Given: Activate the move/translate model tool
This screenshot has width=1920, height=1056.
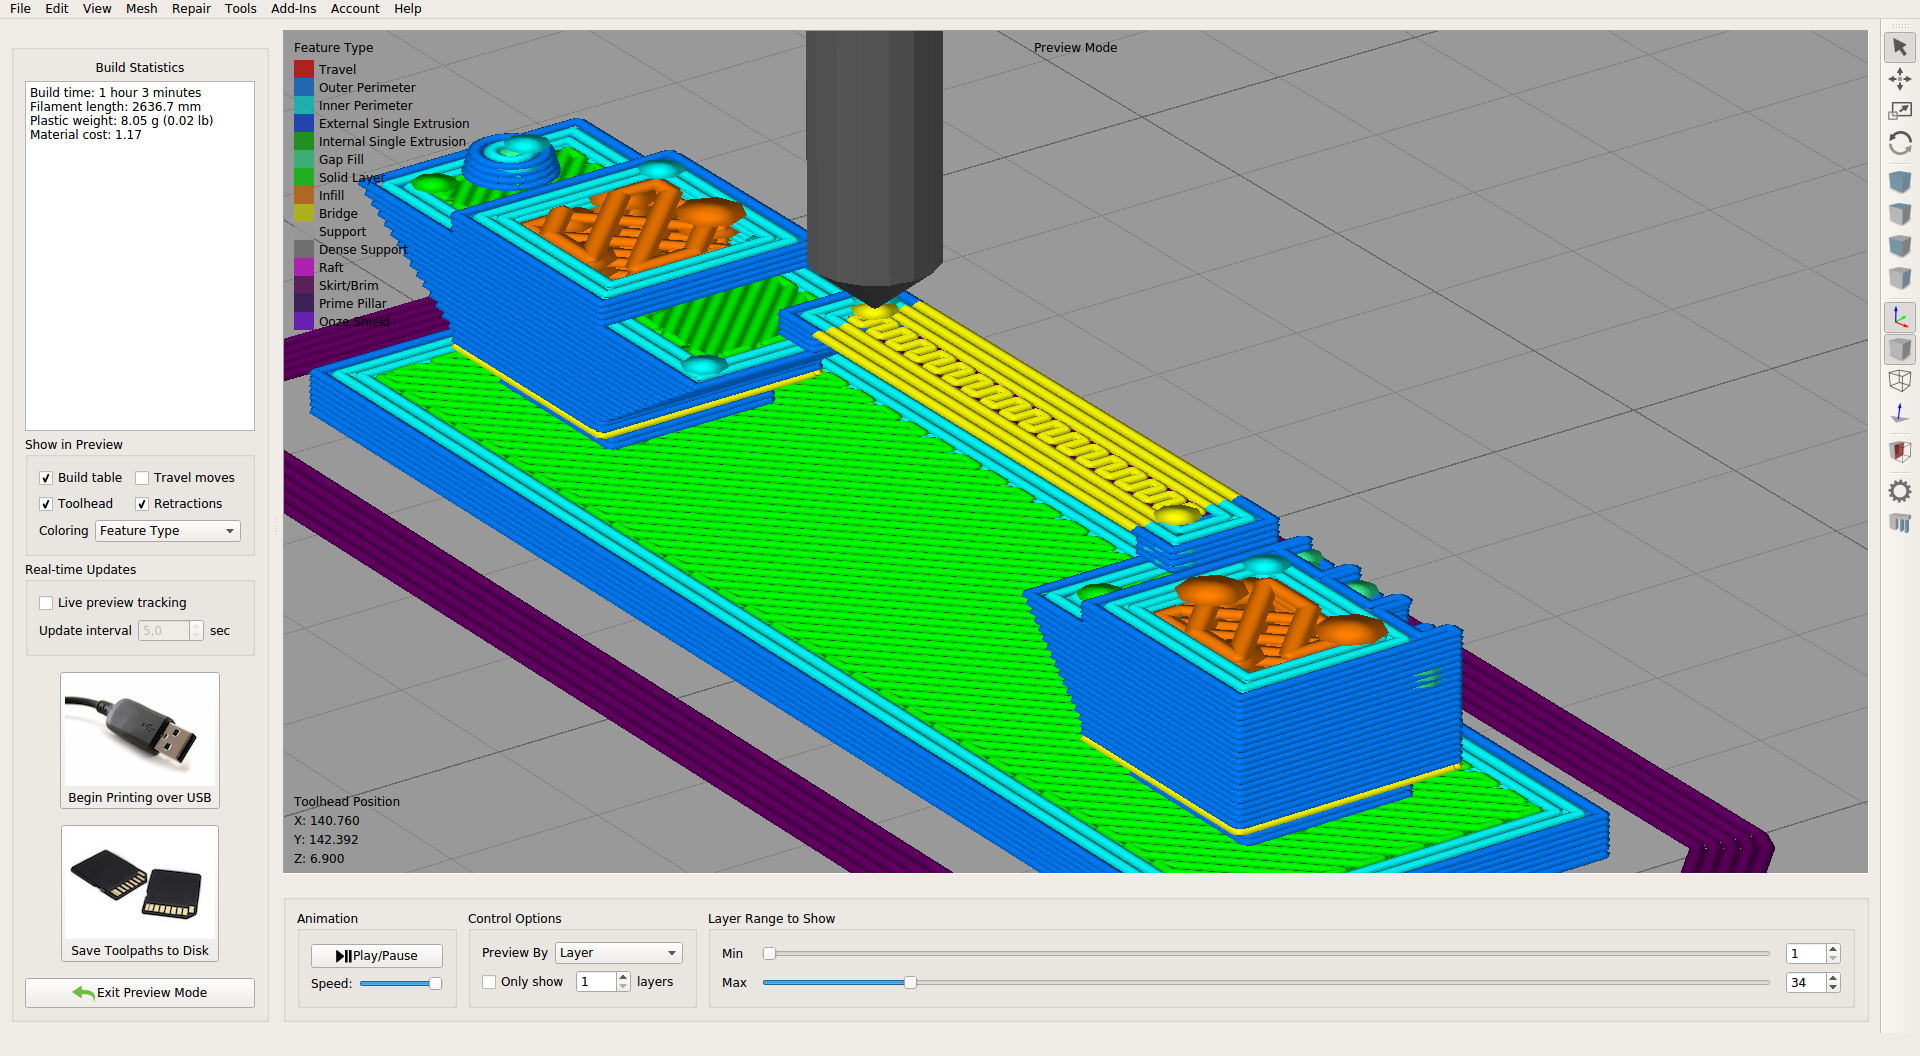Looking at the screenshot, I should pos(1899,79).
